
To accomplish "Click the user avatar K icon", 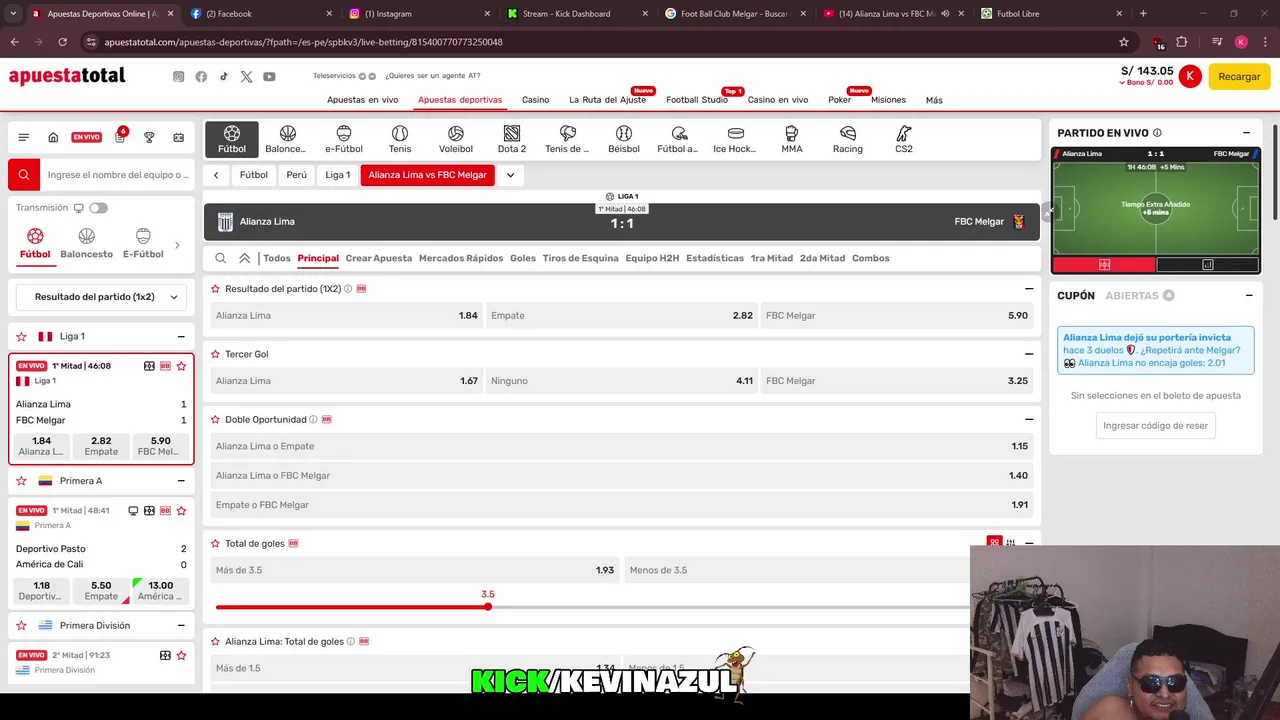I will (x=1190, y=76).
